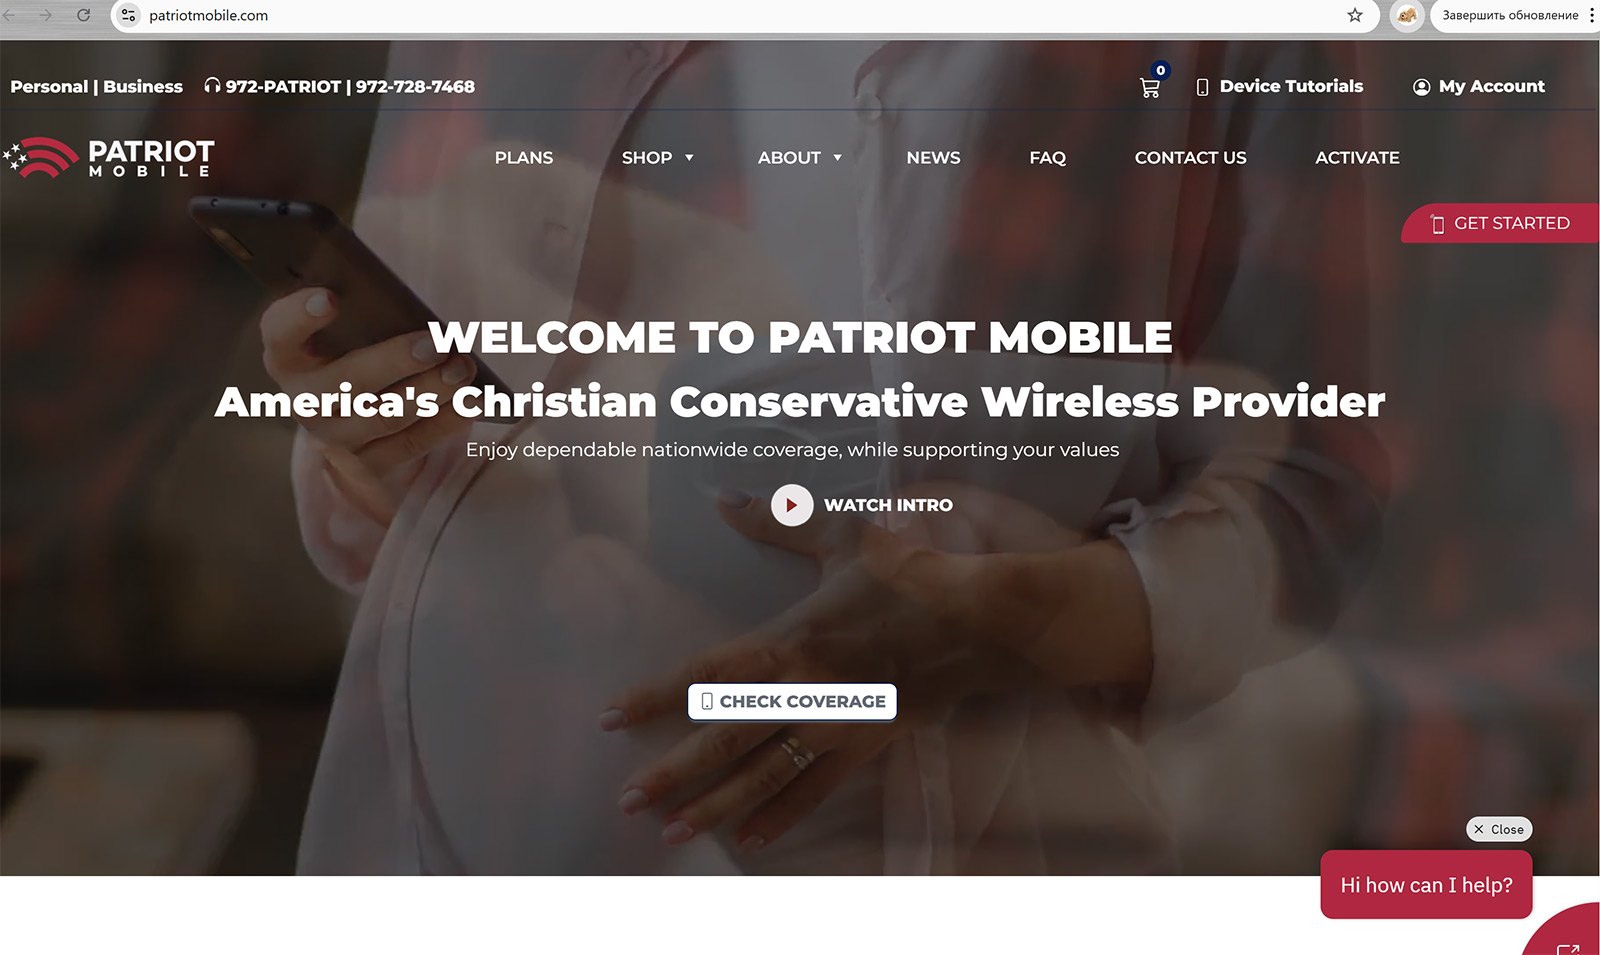Expand the ABOUT dropdown menu

point(799,158)
